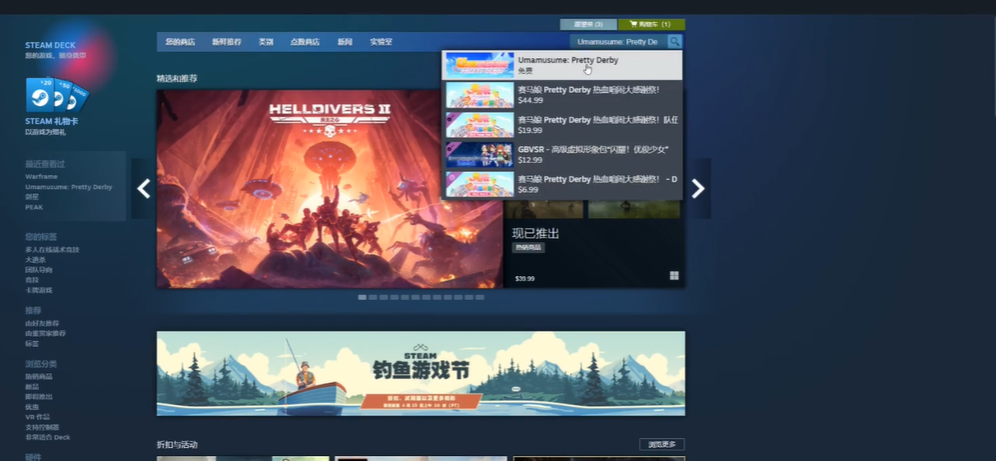Open 新鲜推荐 menu
This screenshot has width=996, height=461.
(227, 42)
